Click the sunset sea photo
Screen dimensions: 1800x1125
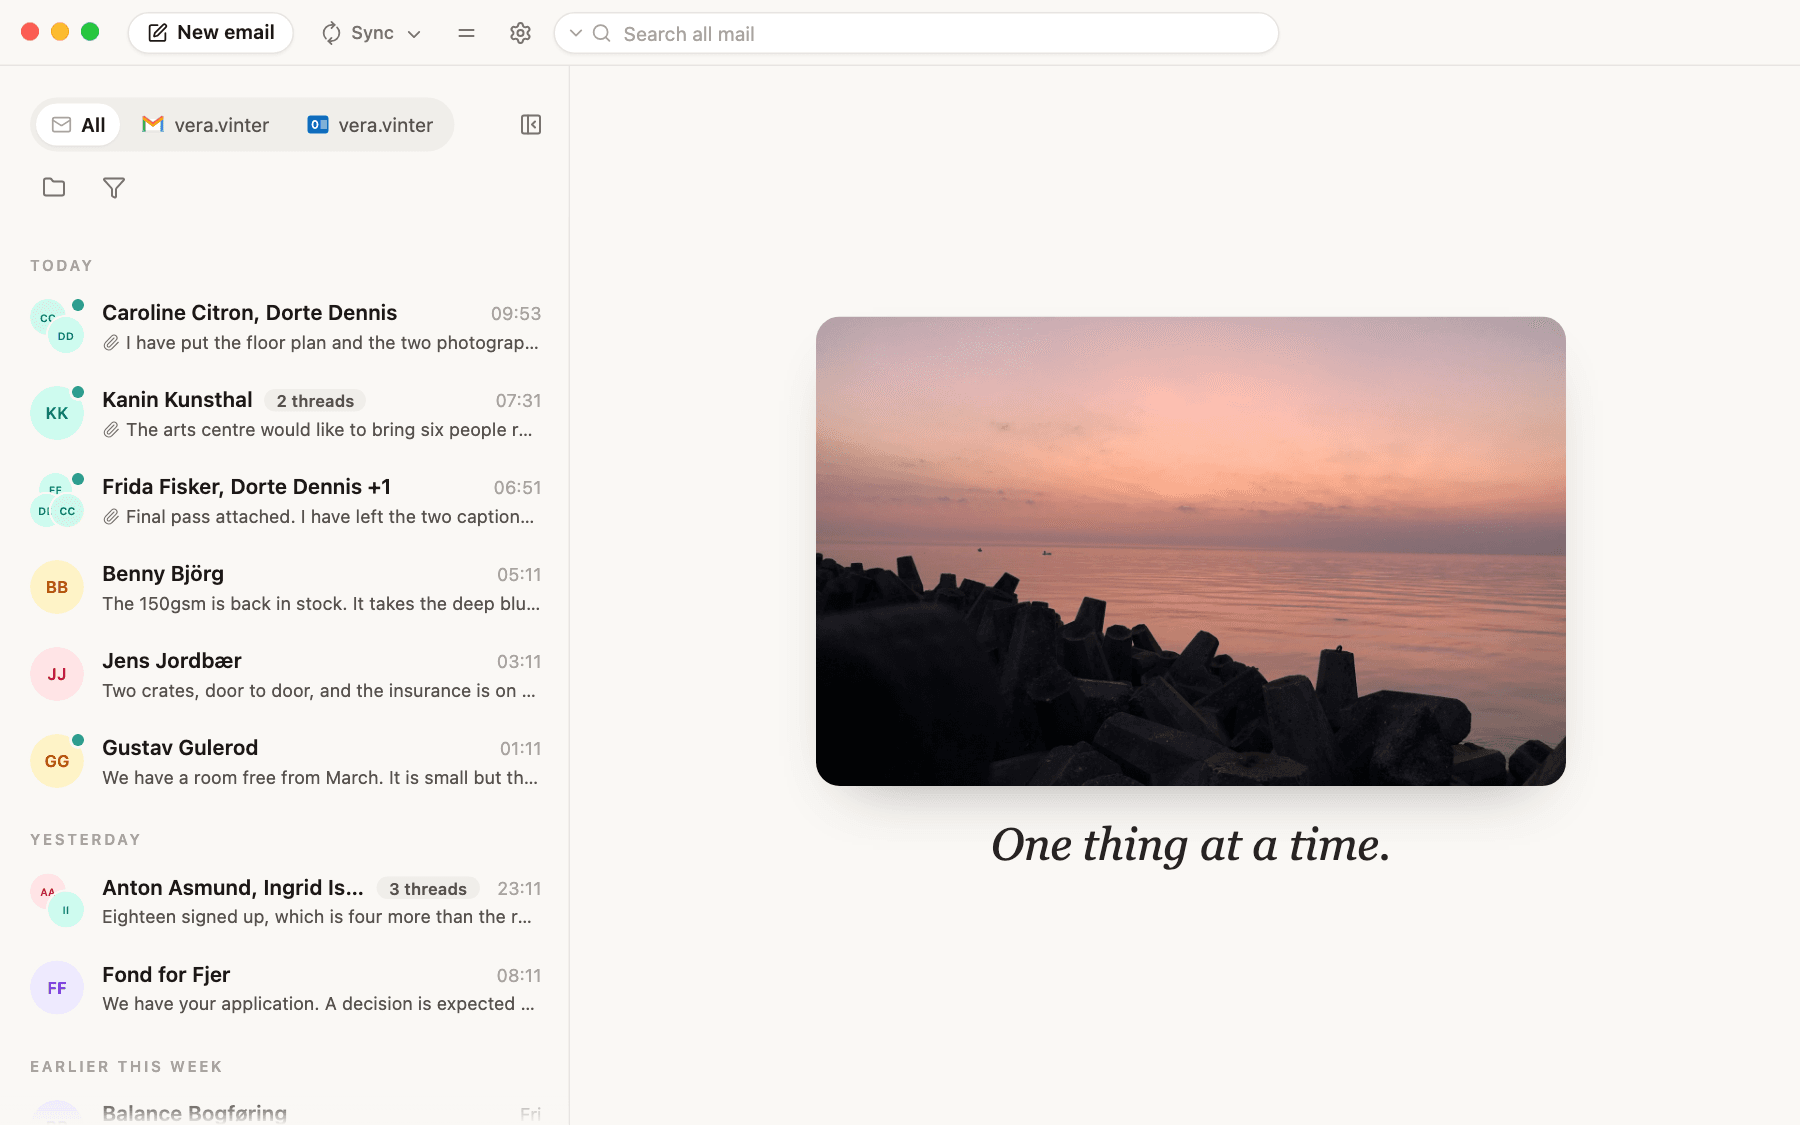tap(1191, 551)
